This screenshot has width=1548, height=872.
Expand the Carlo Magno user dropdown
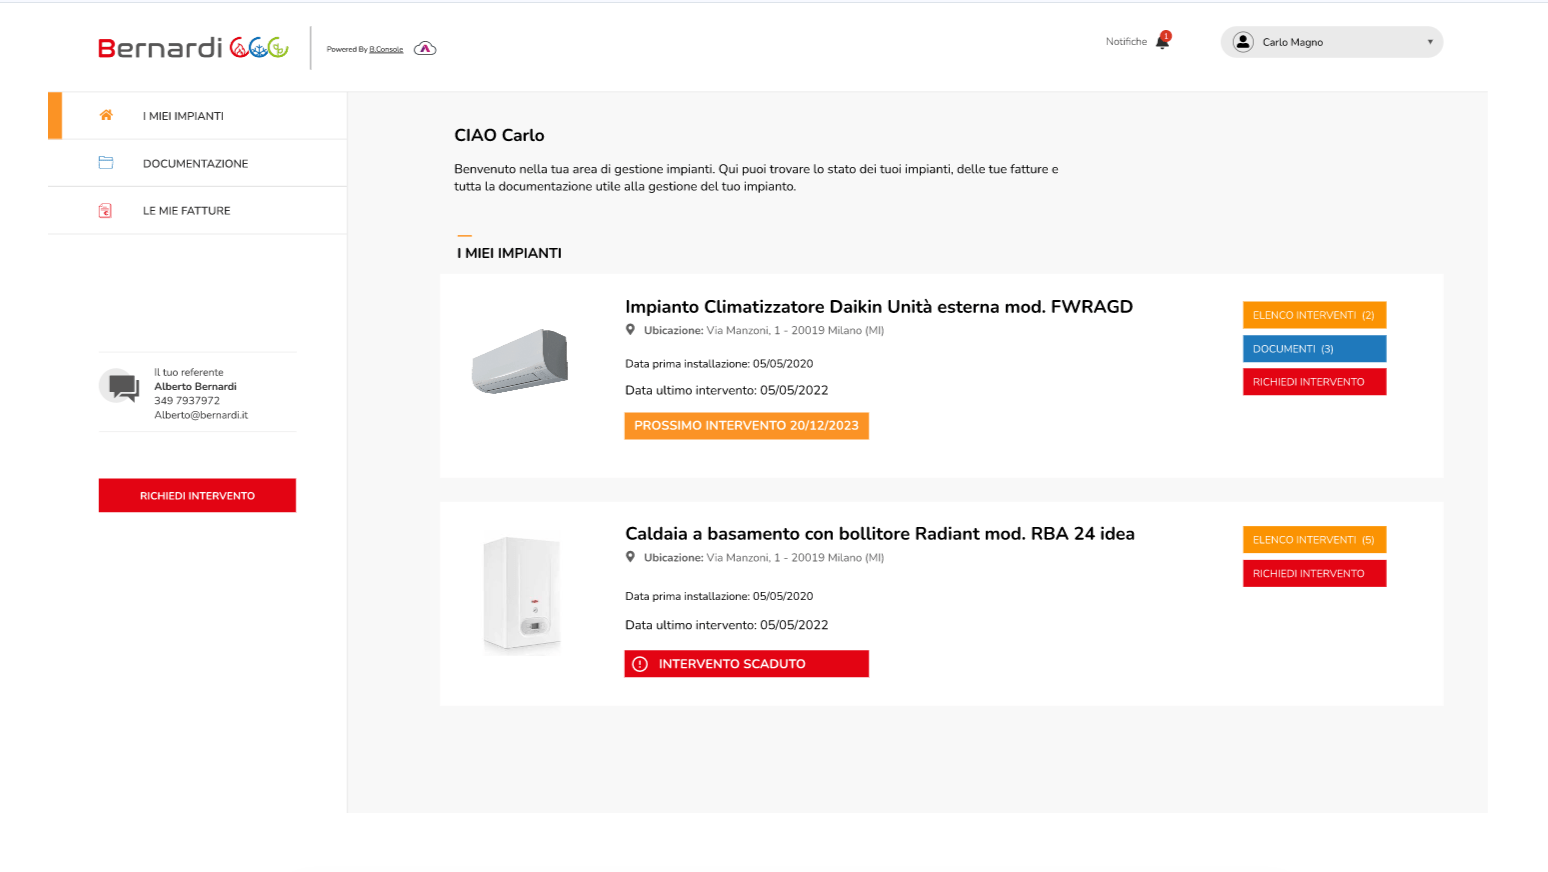click(x=1429, y=42)
